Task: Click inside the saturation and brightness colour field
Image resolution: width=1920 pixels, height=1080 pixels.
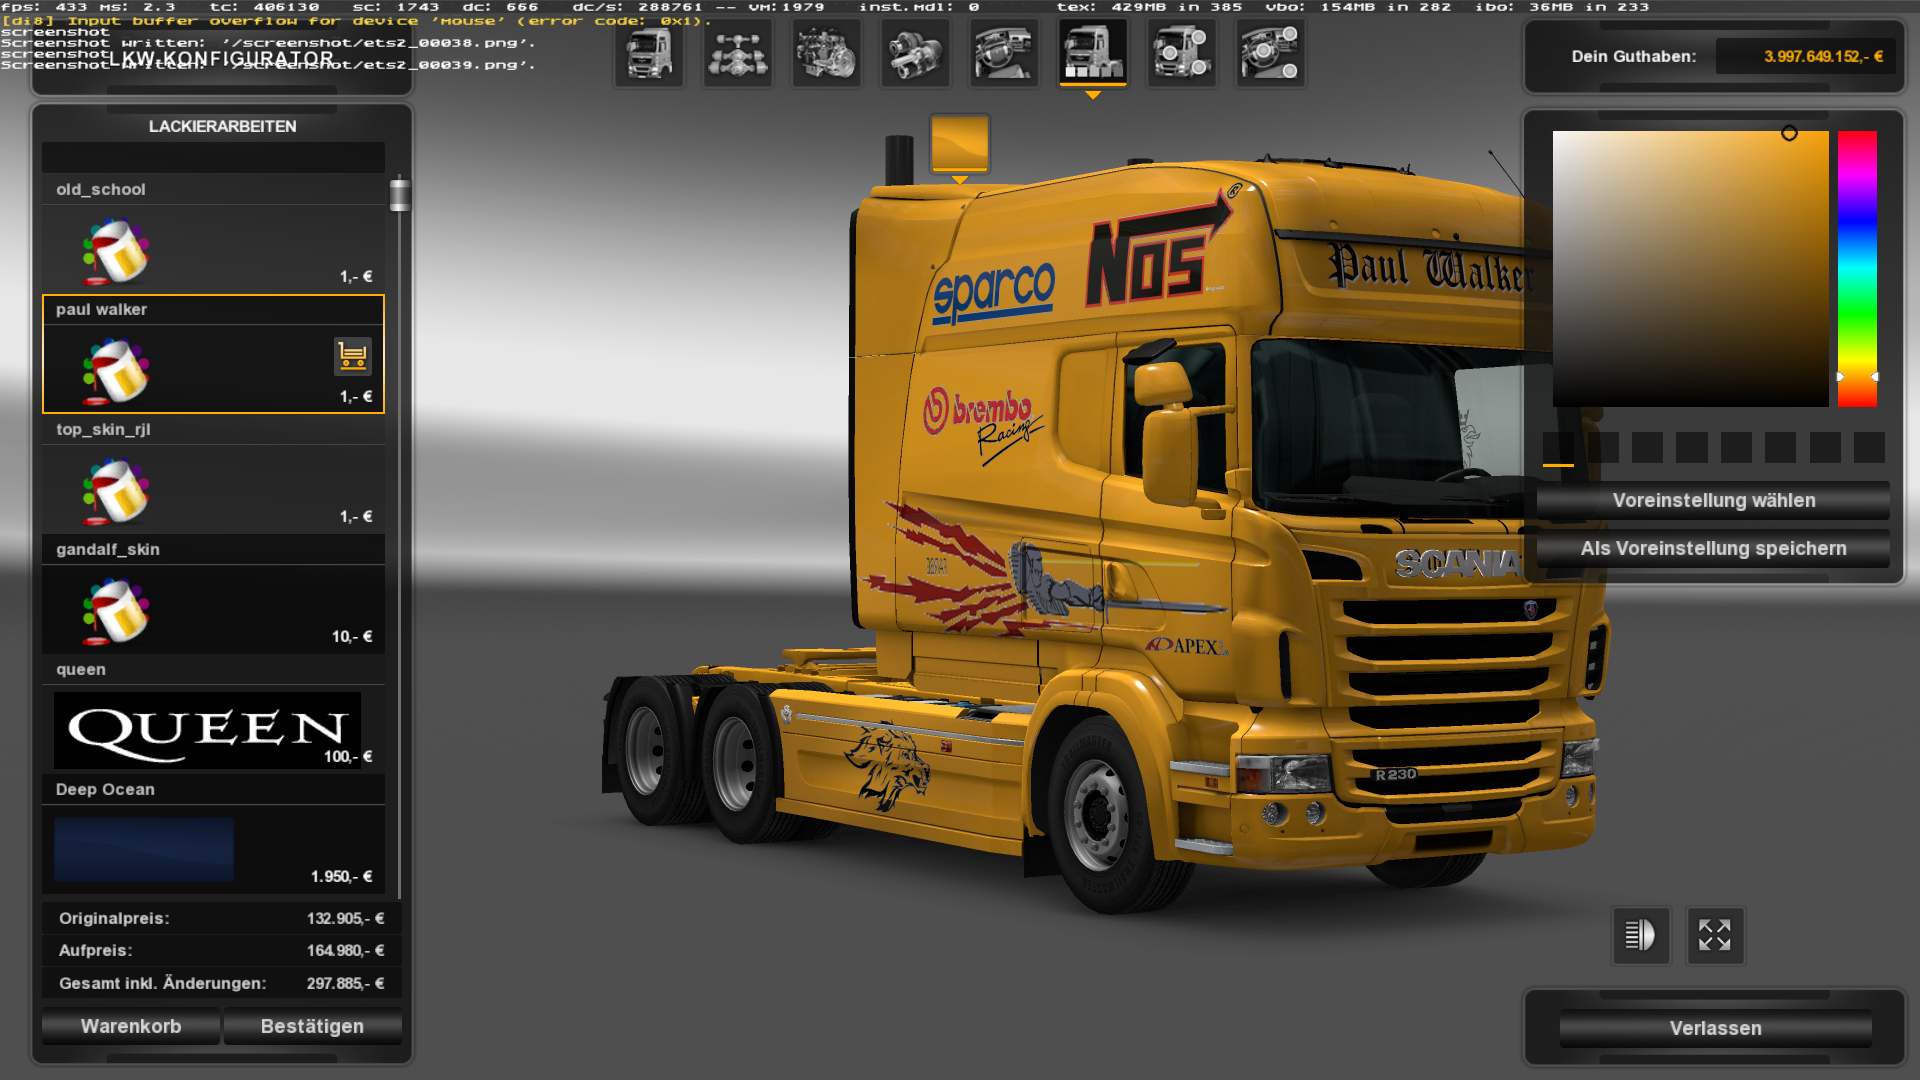Action: [x=1690, y=269]
